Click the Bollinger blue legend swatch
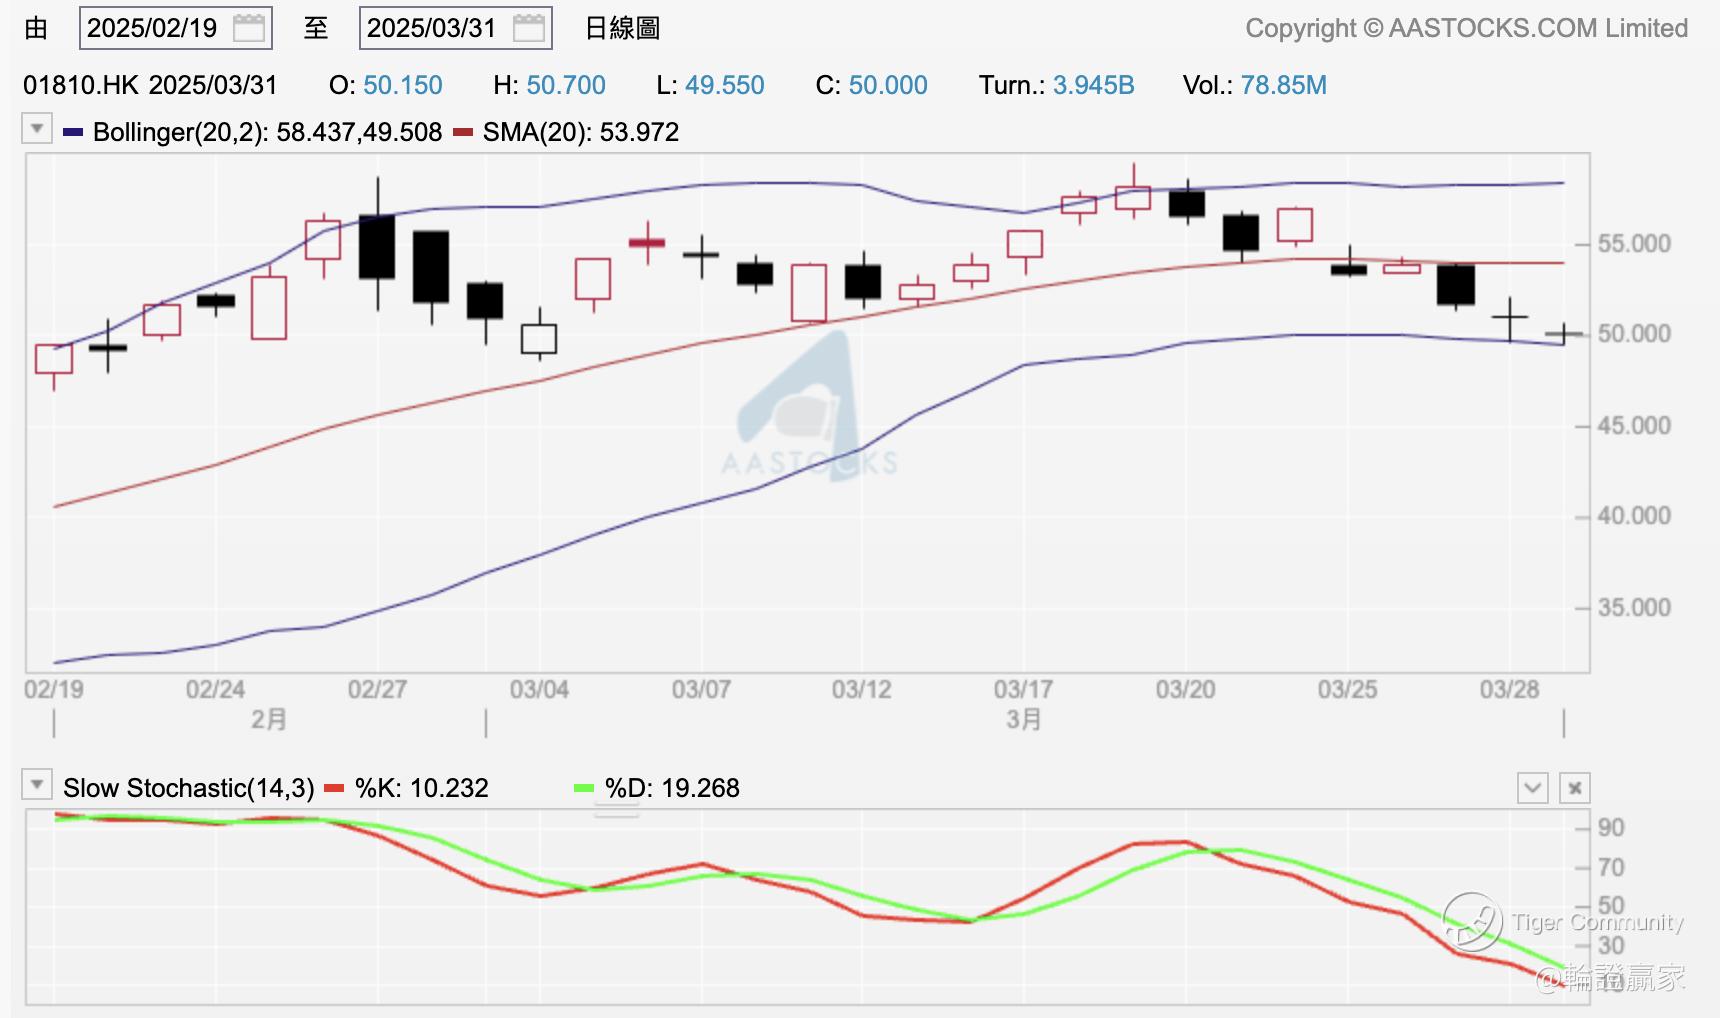The image size is (1720, 1018). pos(73,132)
